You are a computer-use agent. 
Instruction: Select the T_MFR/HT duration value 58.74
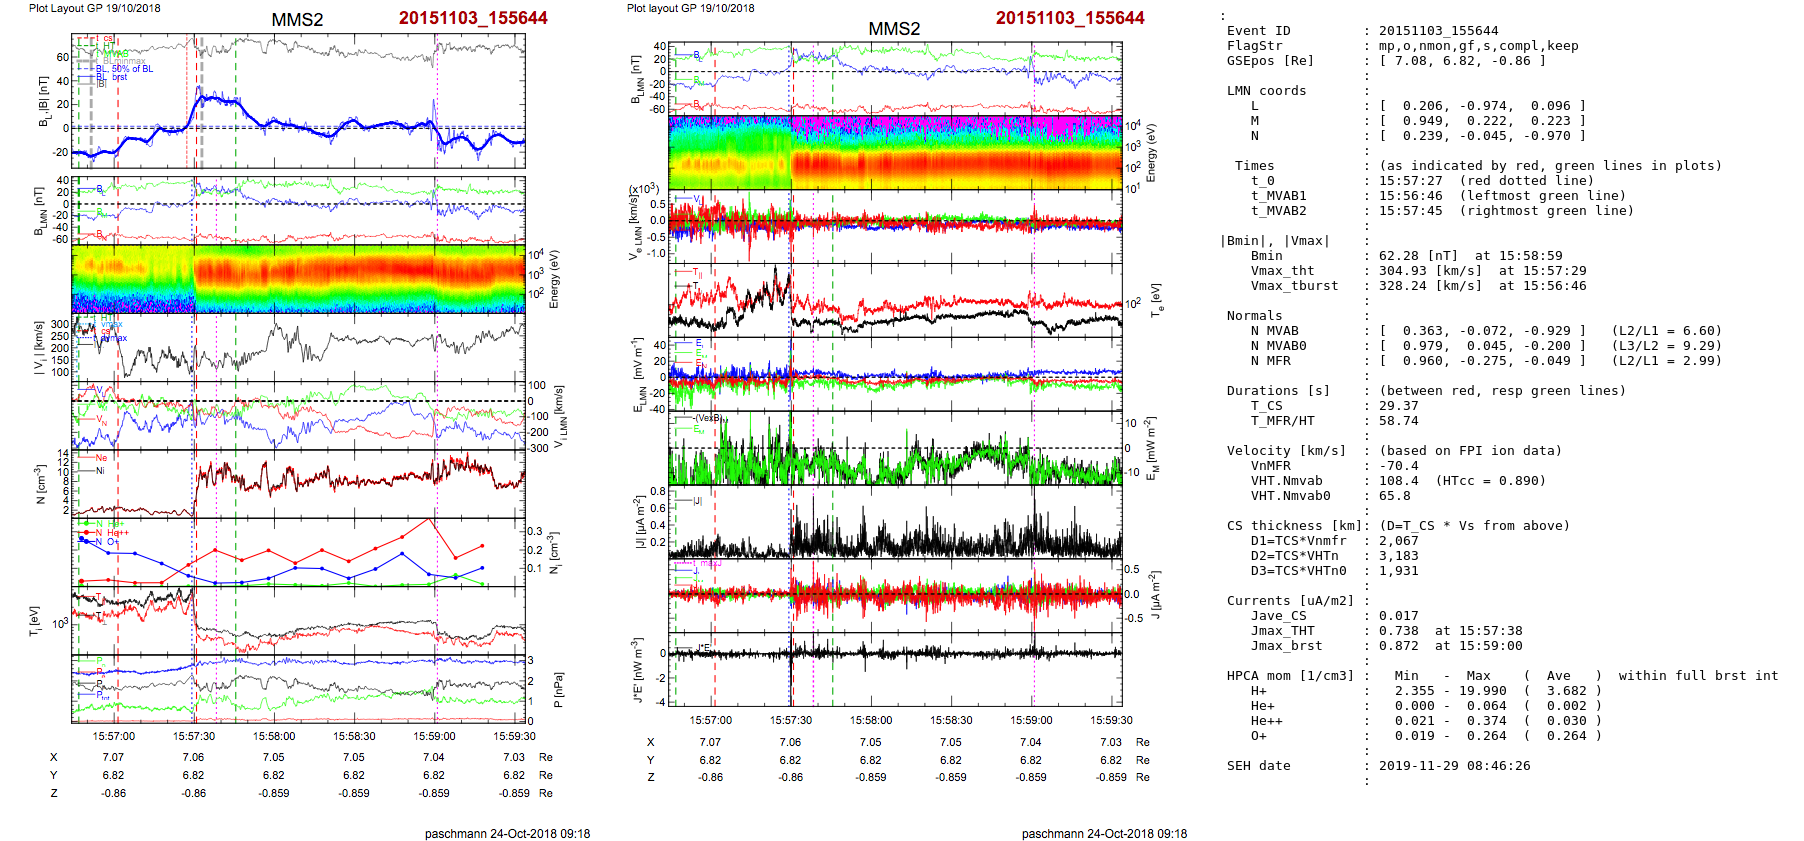click(1398, 421)
